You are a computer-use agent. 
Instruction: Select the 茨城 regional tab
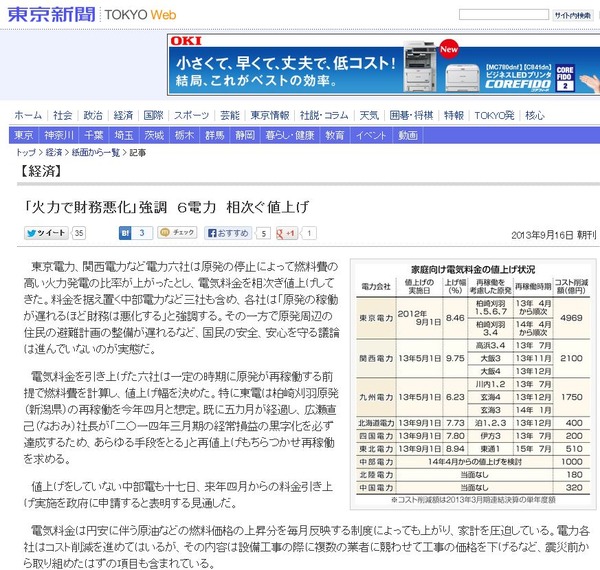(x=154, y=135)
